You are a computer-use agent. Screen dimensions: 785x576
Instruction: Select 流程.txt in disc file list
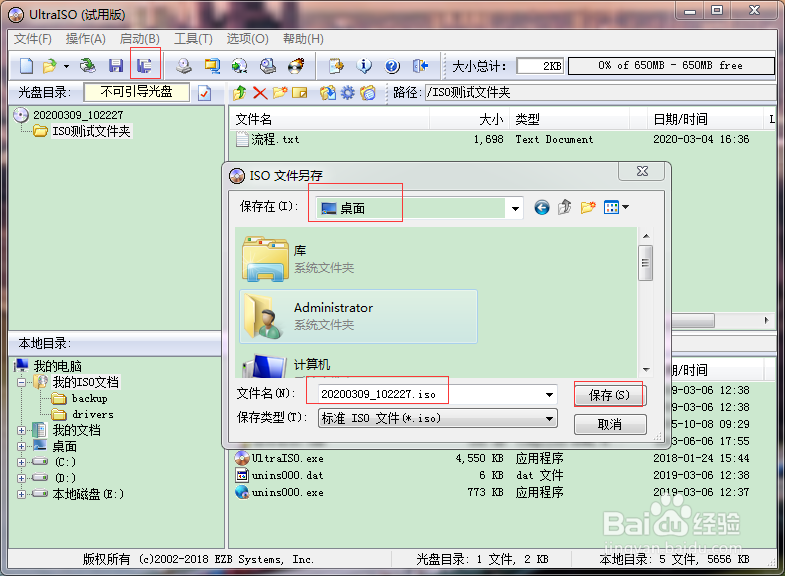275,139
